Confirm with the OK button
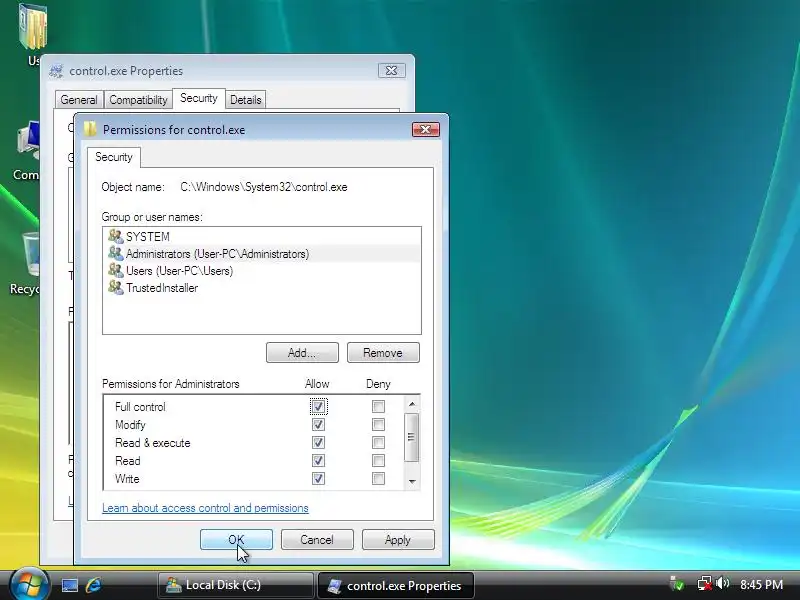The height and width of the screenshot is (600, 800). point(236,539)
